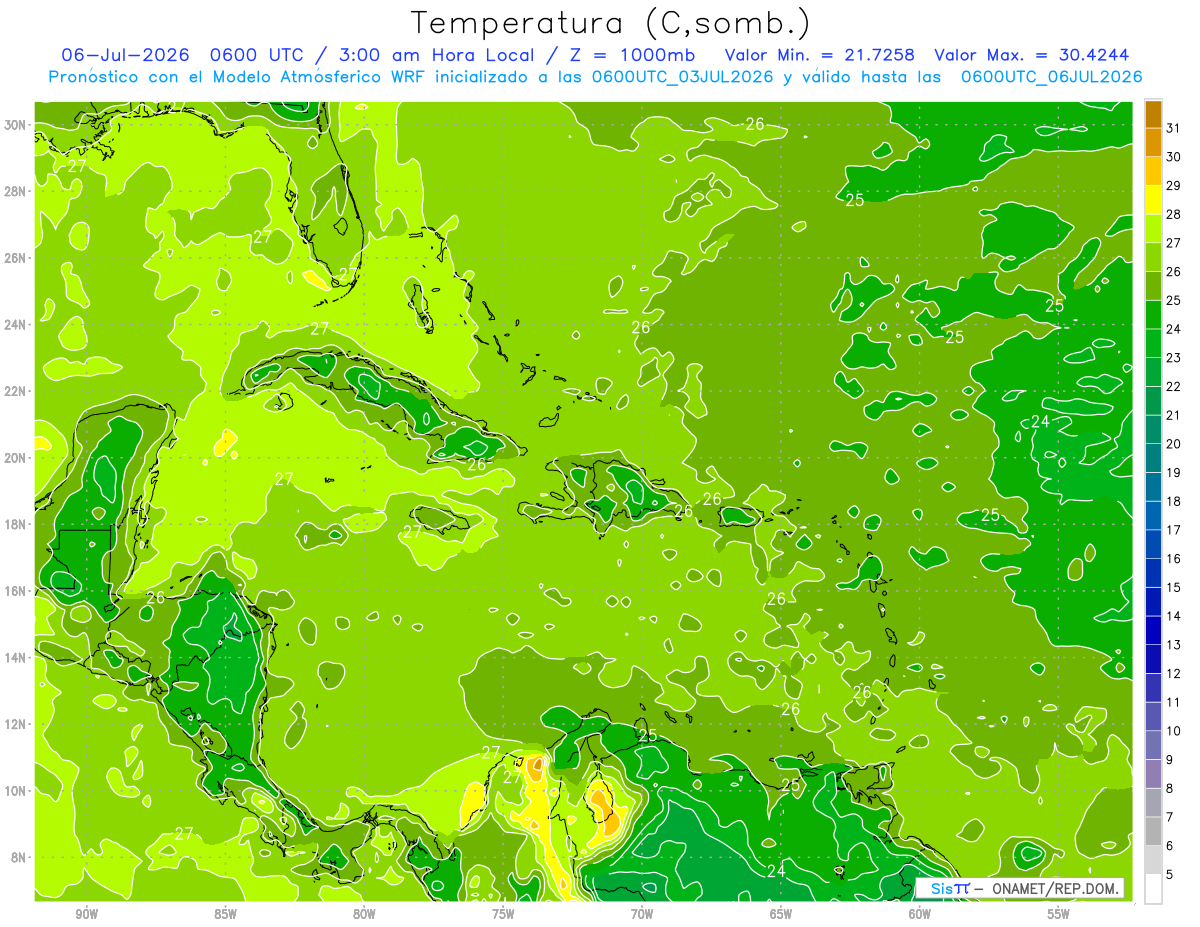This screenshot has height=927, width=1200.
Task: Select the date text "06-Jul-2026"
Action: [125, 55]
